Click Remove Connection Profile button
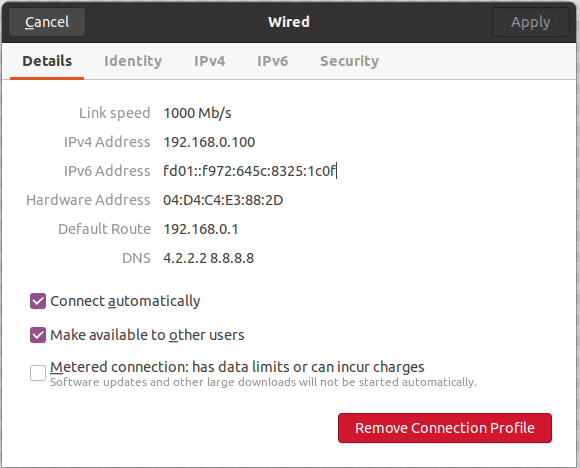The image size is (580, 468). [445, 428]
